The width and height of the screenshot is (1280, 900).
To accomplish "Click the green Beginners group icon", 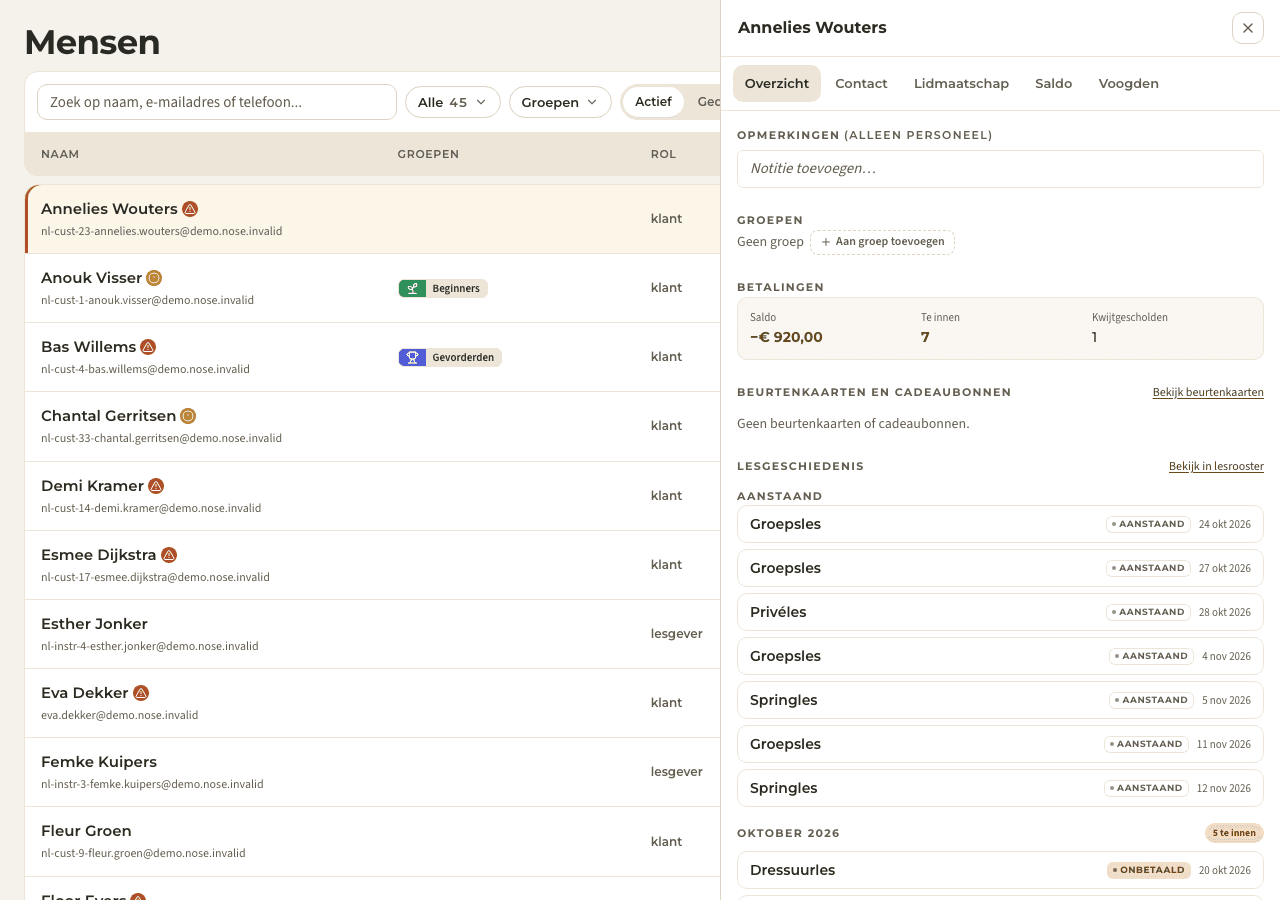I will [412, 288].
